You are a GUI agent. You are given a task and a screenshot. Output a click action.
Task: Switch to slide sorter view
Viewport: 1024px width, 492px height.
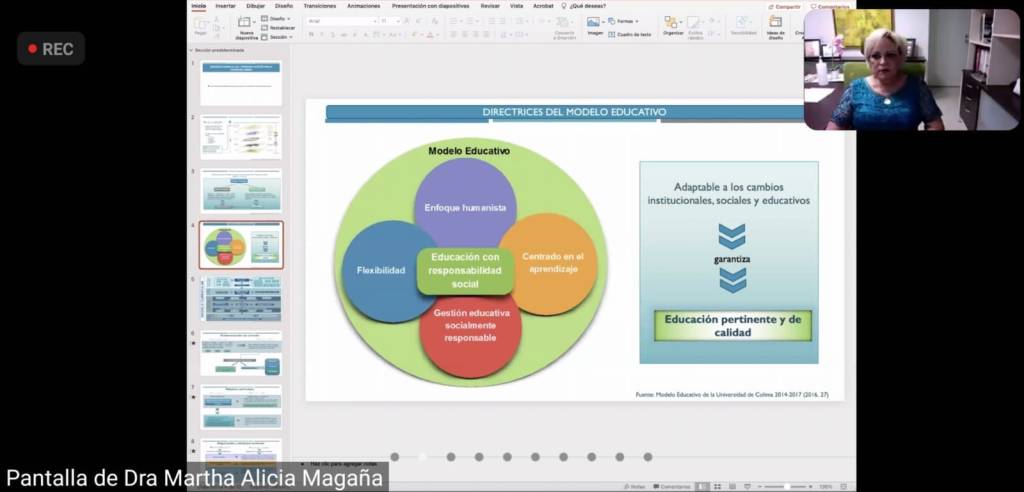tap(718, 487)
